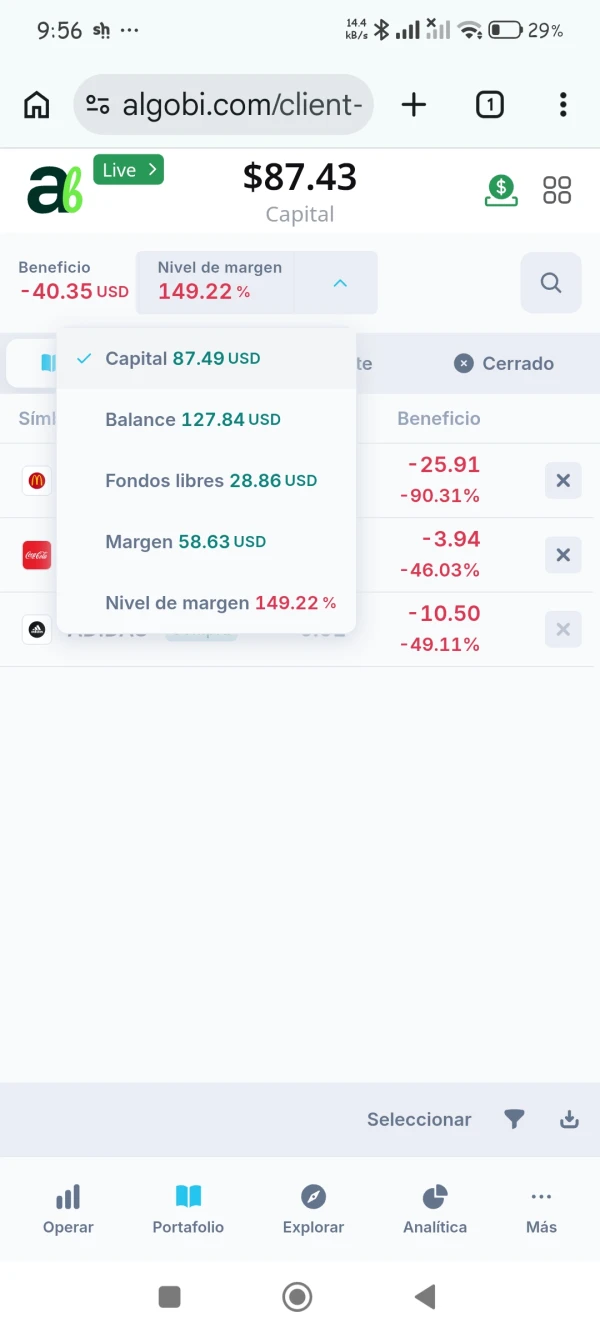Open the four-squares grid menu icon
This screenshot has height=1333, width=600.
557,190
